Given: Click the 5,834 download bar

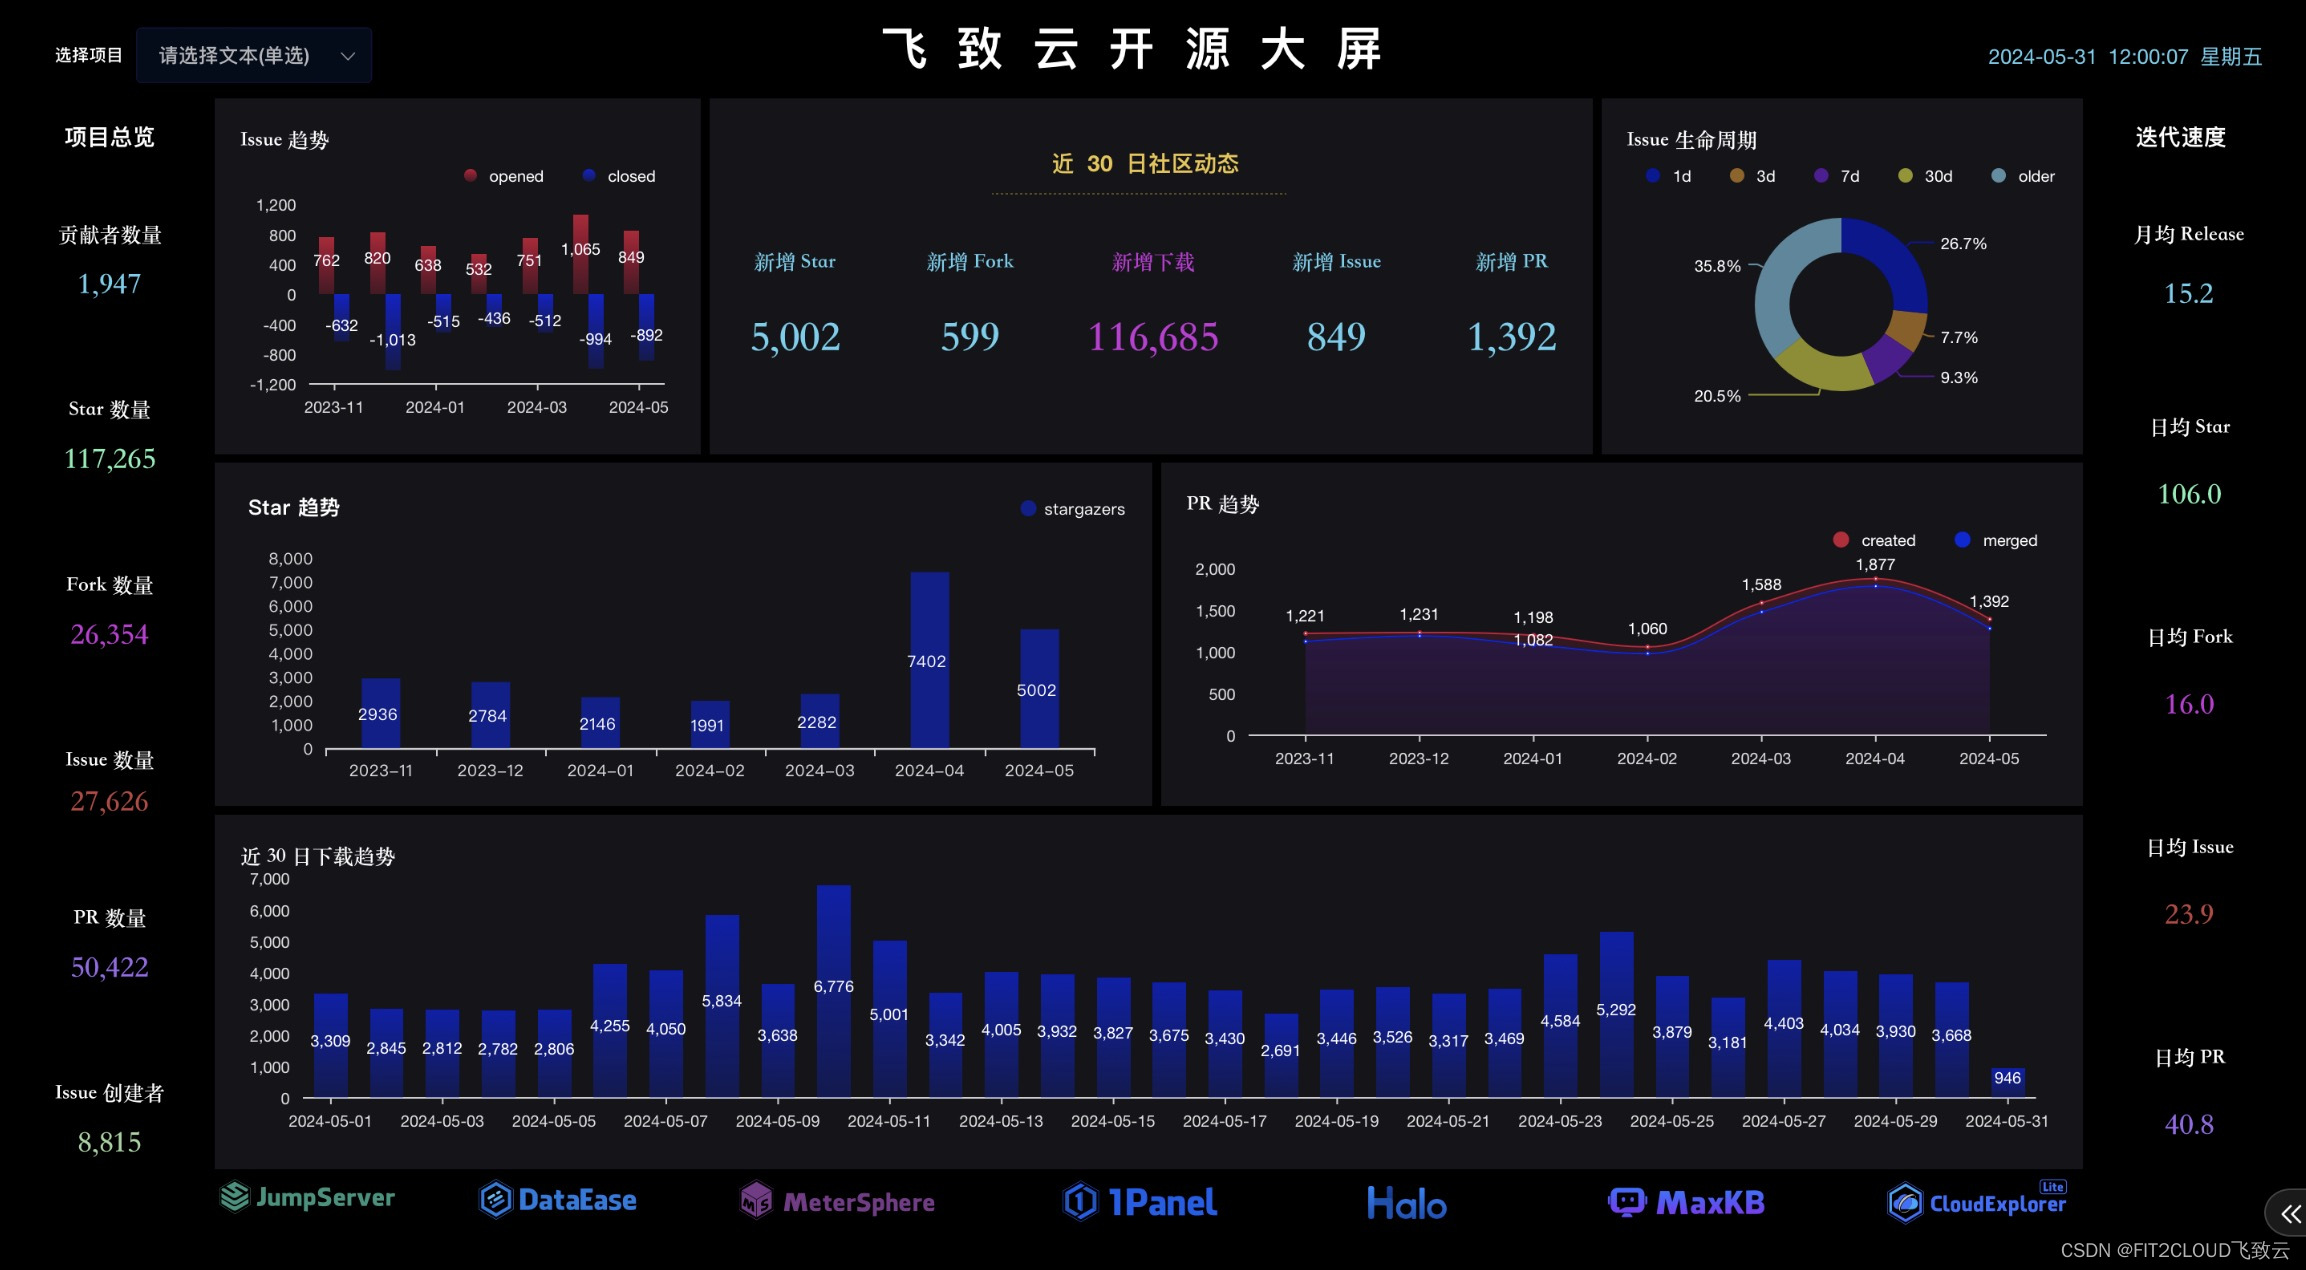Looking at the screenshot, I should 722,1005.
